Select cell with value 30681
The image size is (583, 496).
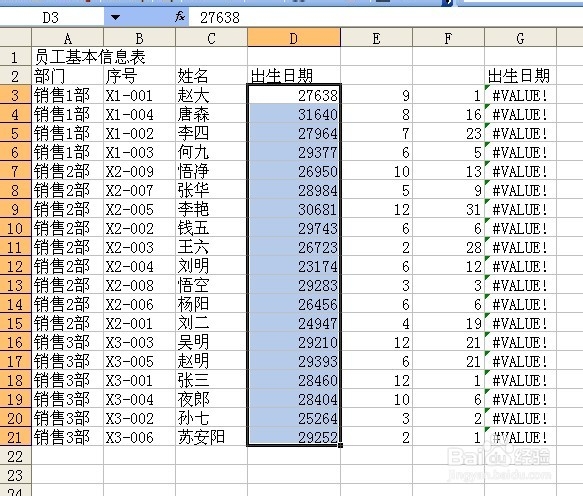point(294,209)
